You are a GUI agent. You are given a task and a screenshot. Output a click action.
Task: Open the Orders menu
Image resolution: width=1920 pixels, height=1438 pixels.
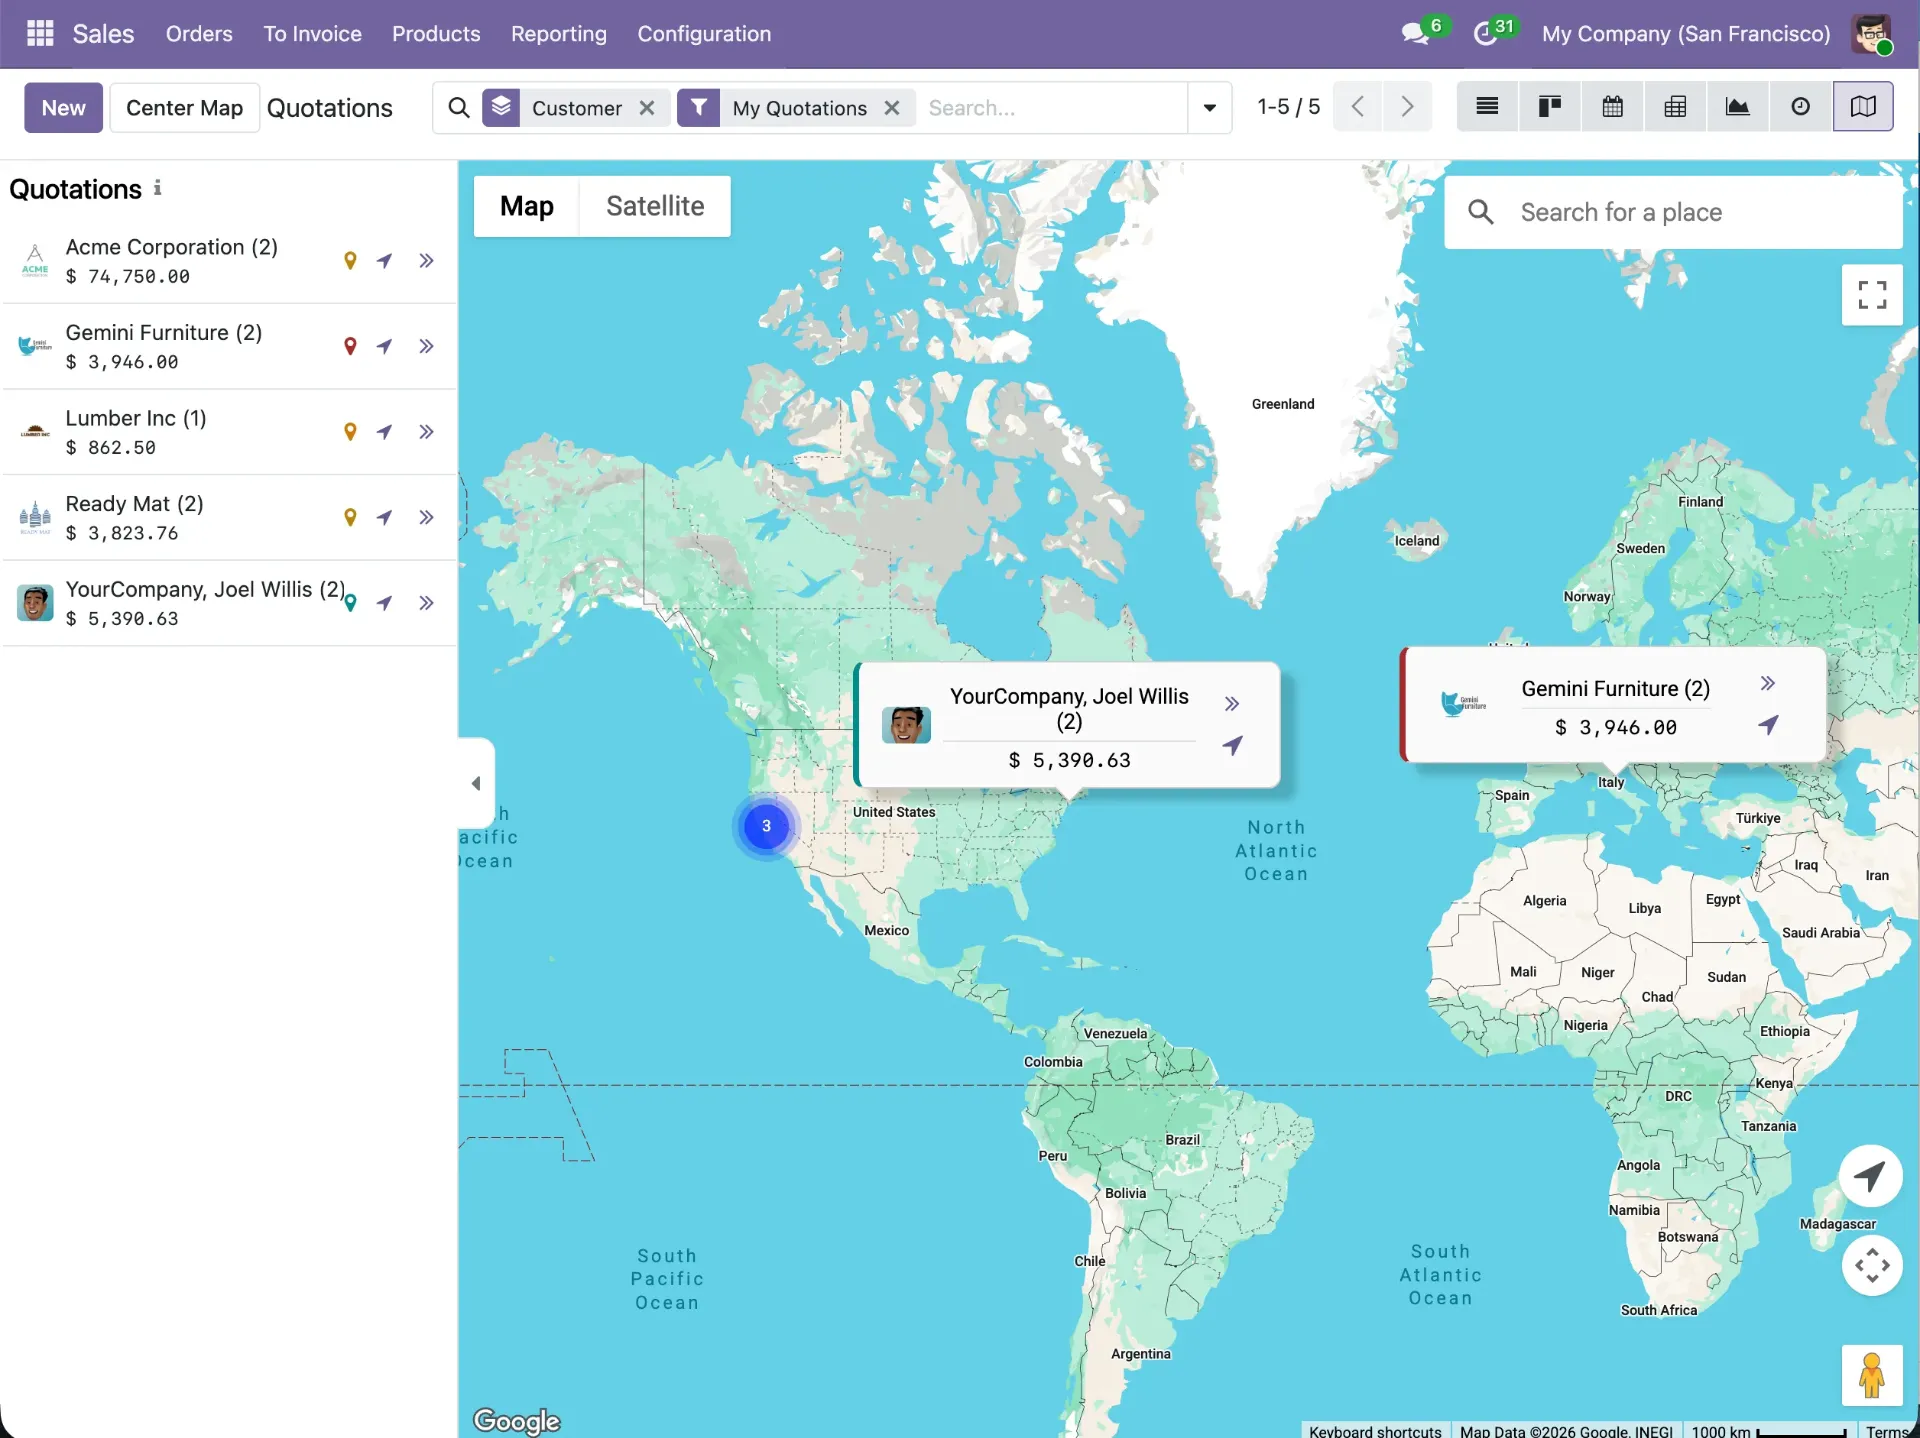pyautogui.click(x=199, y=33)
